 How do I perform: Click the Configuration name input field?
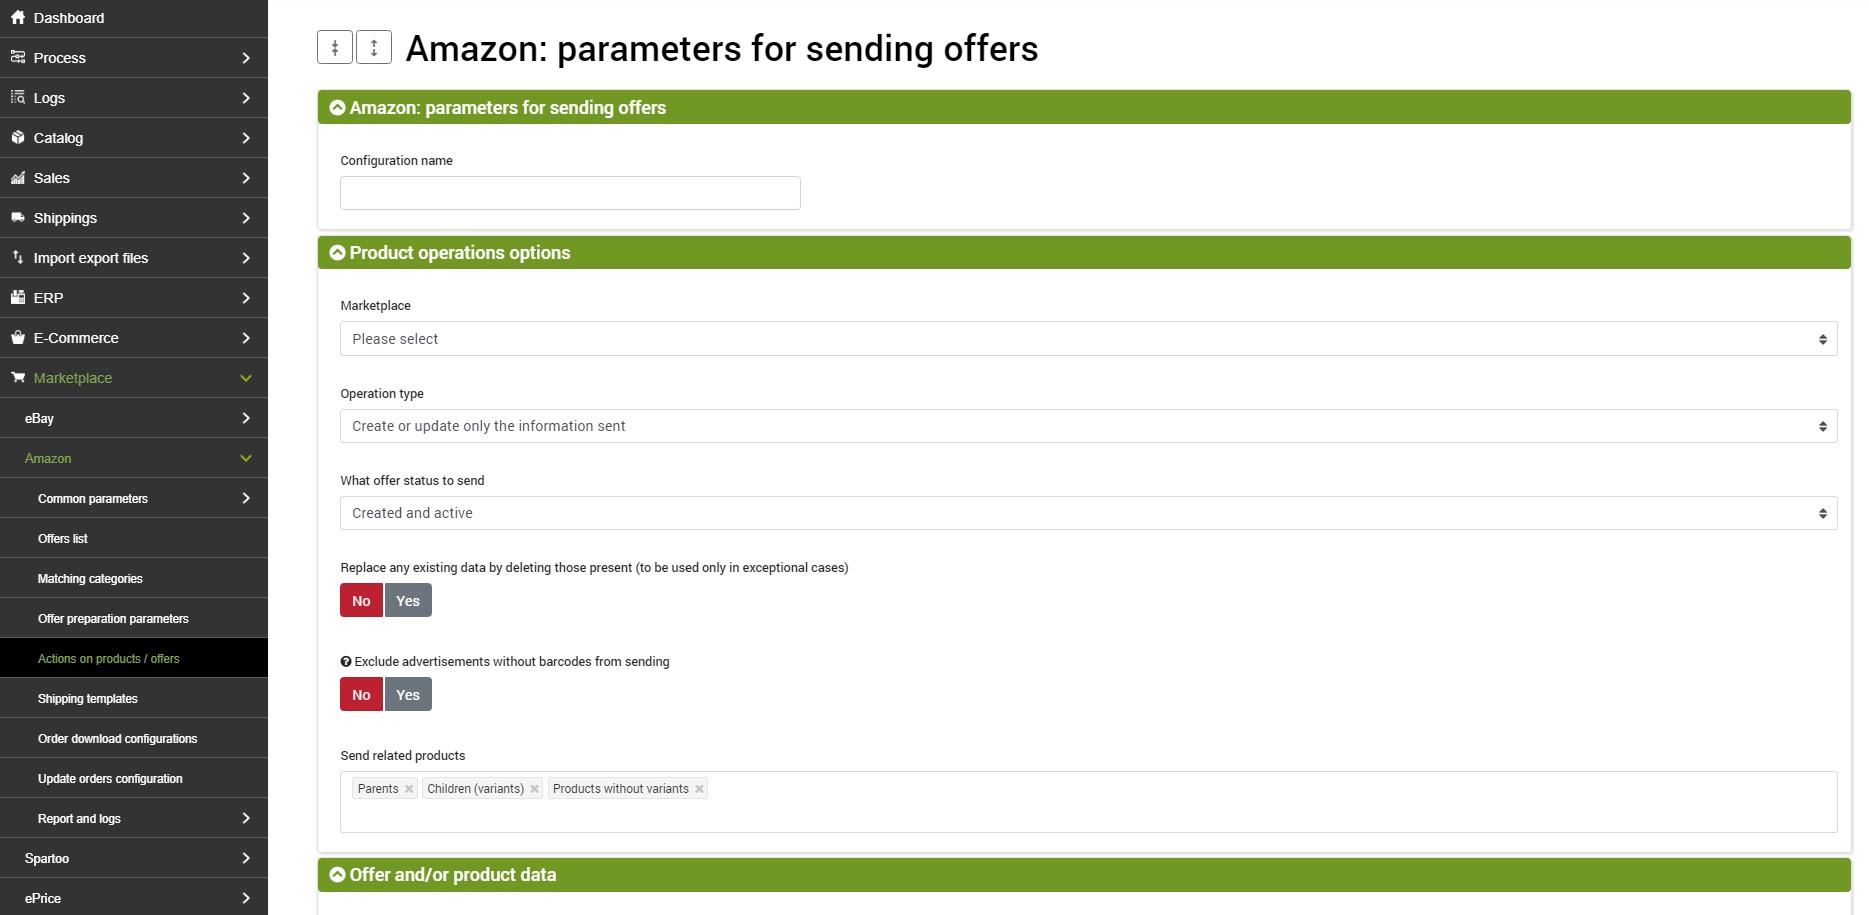(570, 193)
